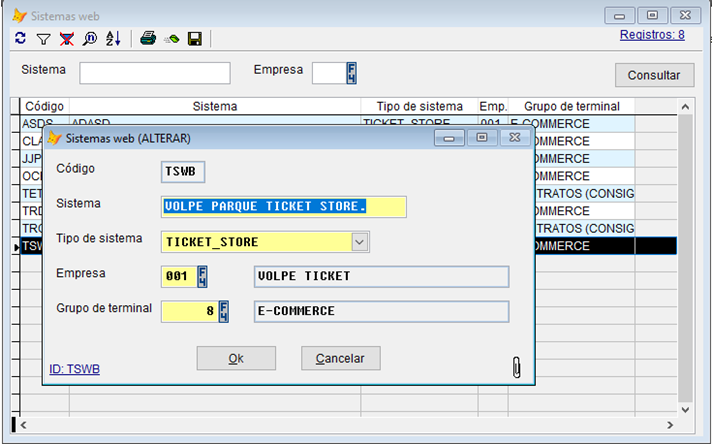
Task: Click the Consultar button
Action: pyautogui.click(x=654, y=75)
